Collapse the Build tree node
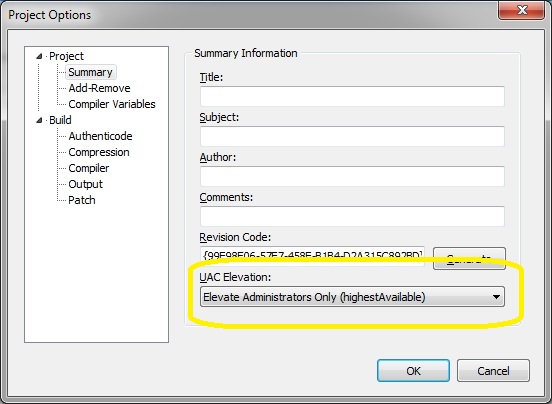This screenshot has height=404, width=552. click(x=39, y=120)
